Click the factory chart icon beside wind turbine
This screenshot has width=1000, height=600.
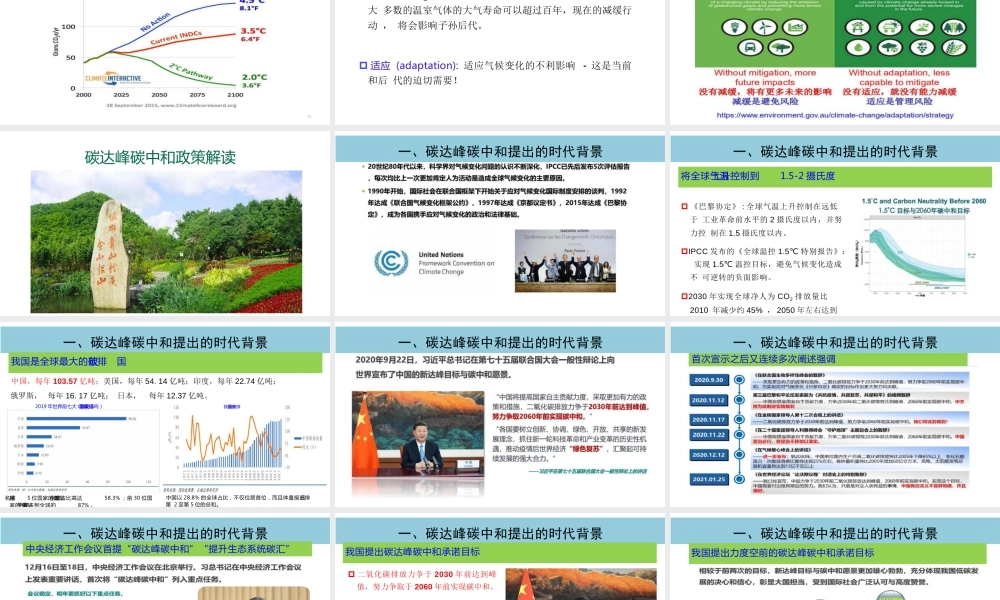tap(794, 27)
